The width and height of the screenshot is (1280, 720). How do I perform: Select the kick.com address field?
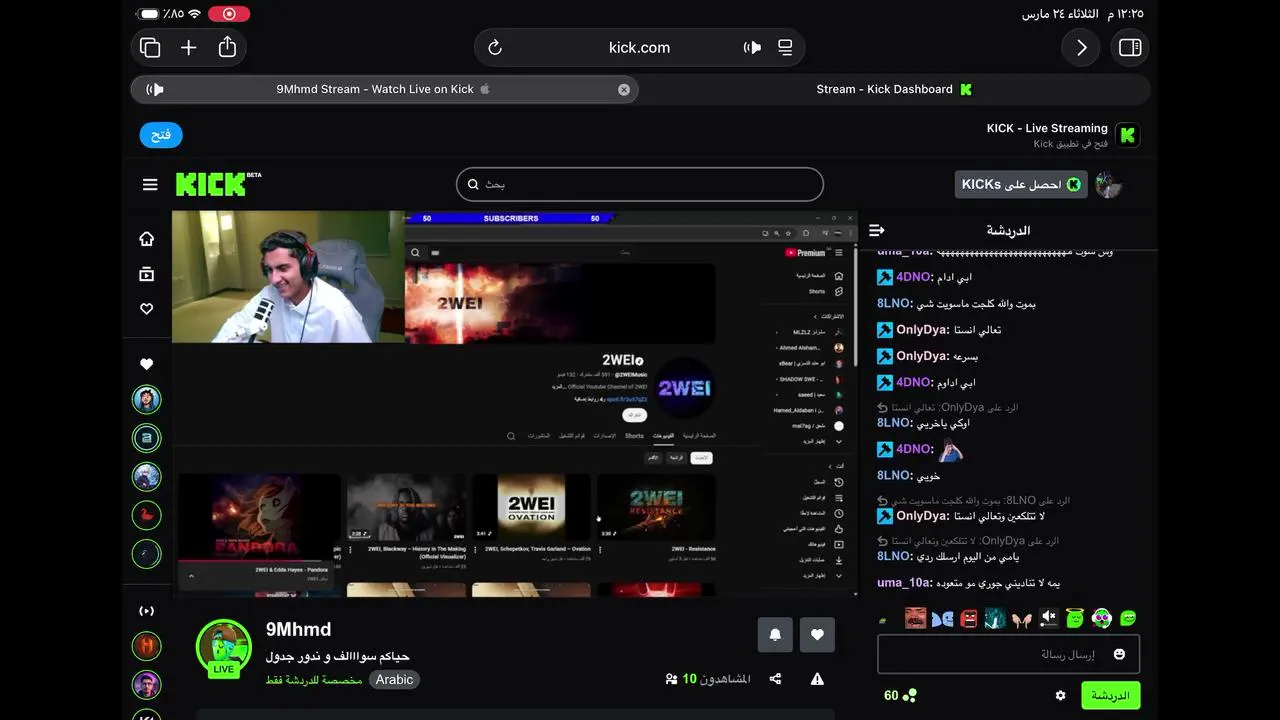pos(639,47)
